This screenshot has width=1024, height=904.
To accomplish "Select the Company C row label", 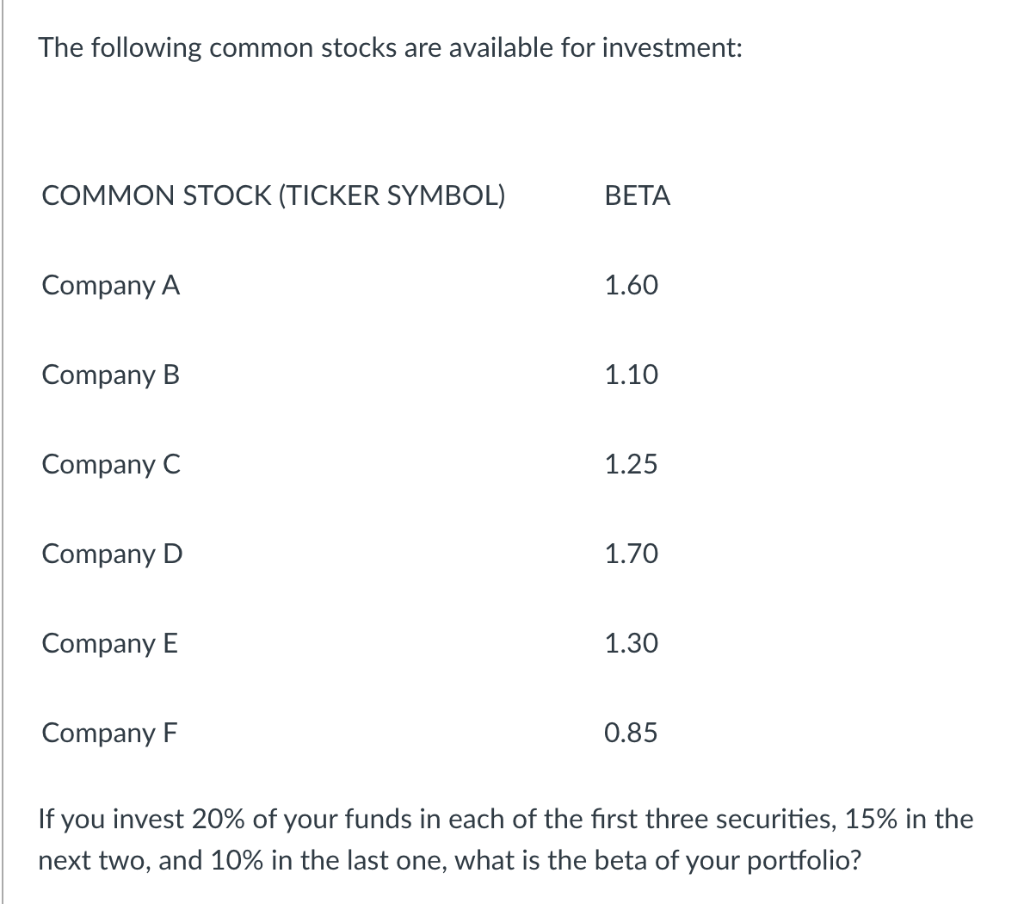I will [111, 464].
